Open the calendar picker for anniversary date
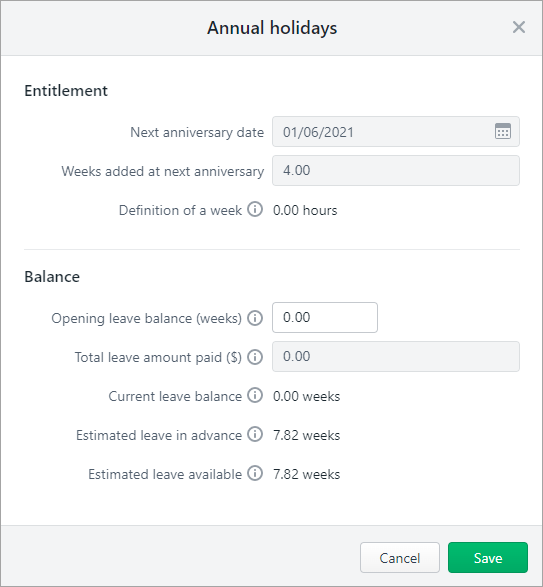The width and height of the screenshot is (543, 587). tap(503, 131)
